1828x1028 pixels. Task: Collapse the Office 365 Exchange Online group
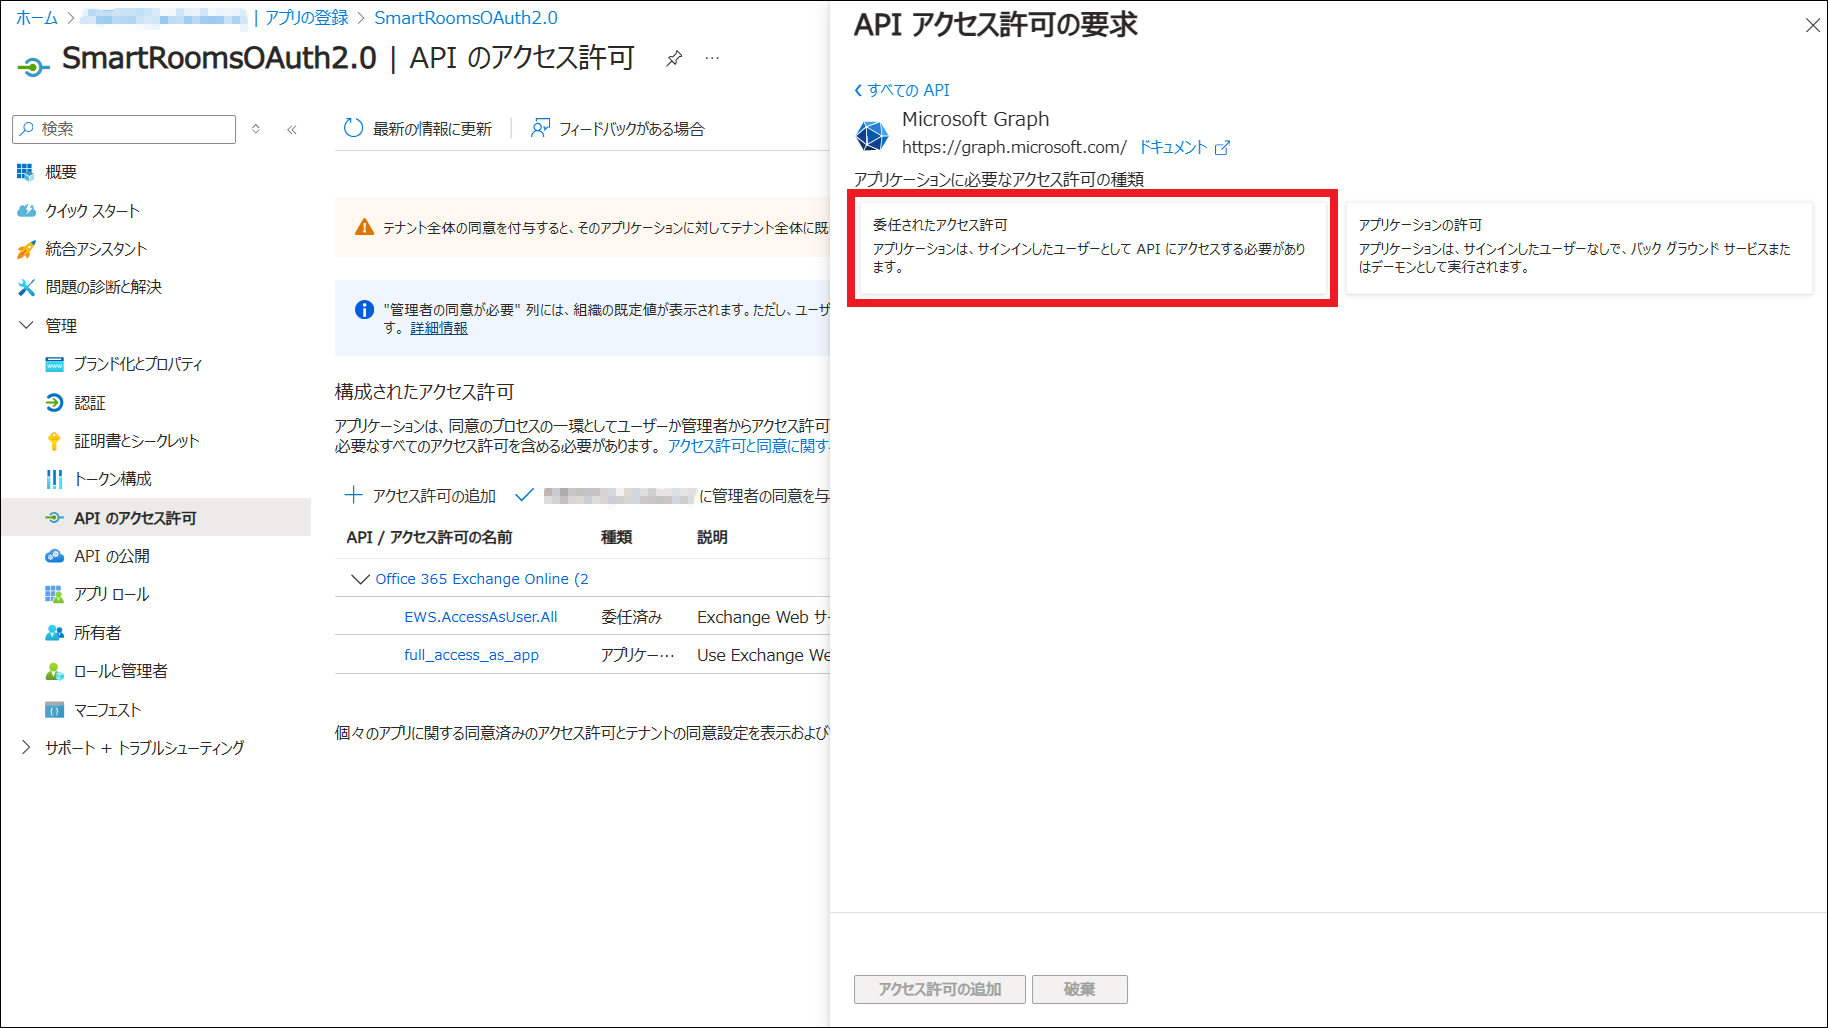360,579
